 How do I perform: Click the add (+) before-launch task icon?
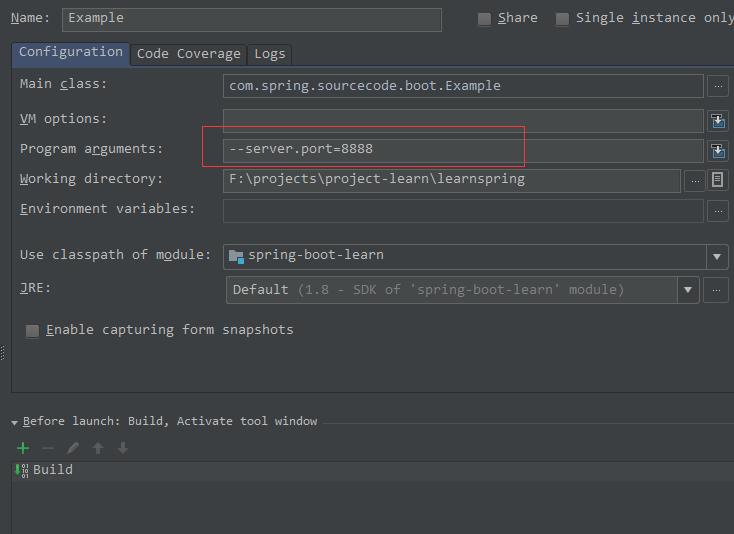23,448
